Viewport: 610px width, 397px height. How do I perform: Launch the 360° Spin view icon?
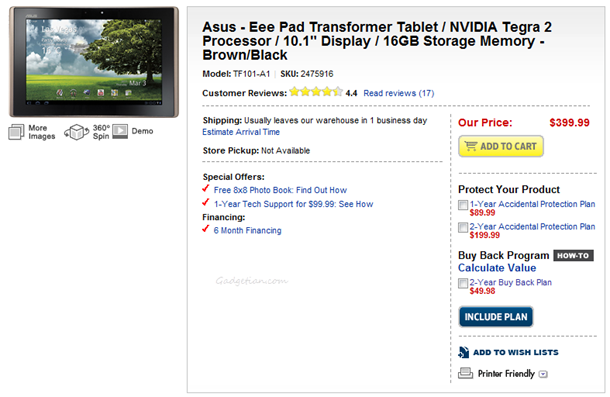point(77,132)
